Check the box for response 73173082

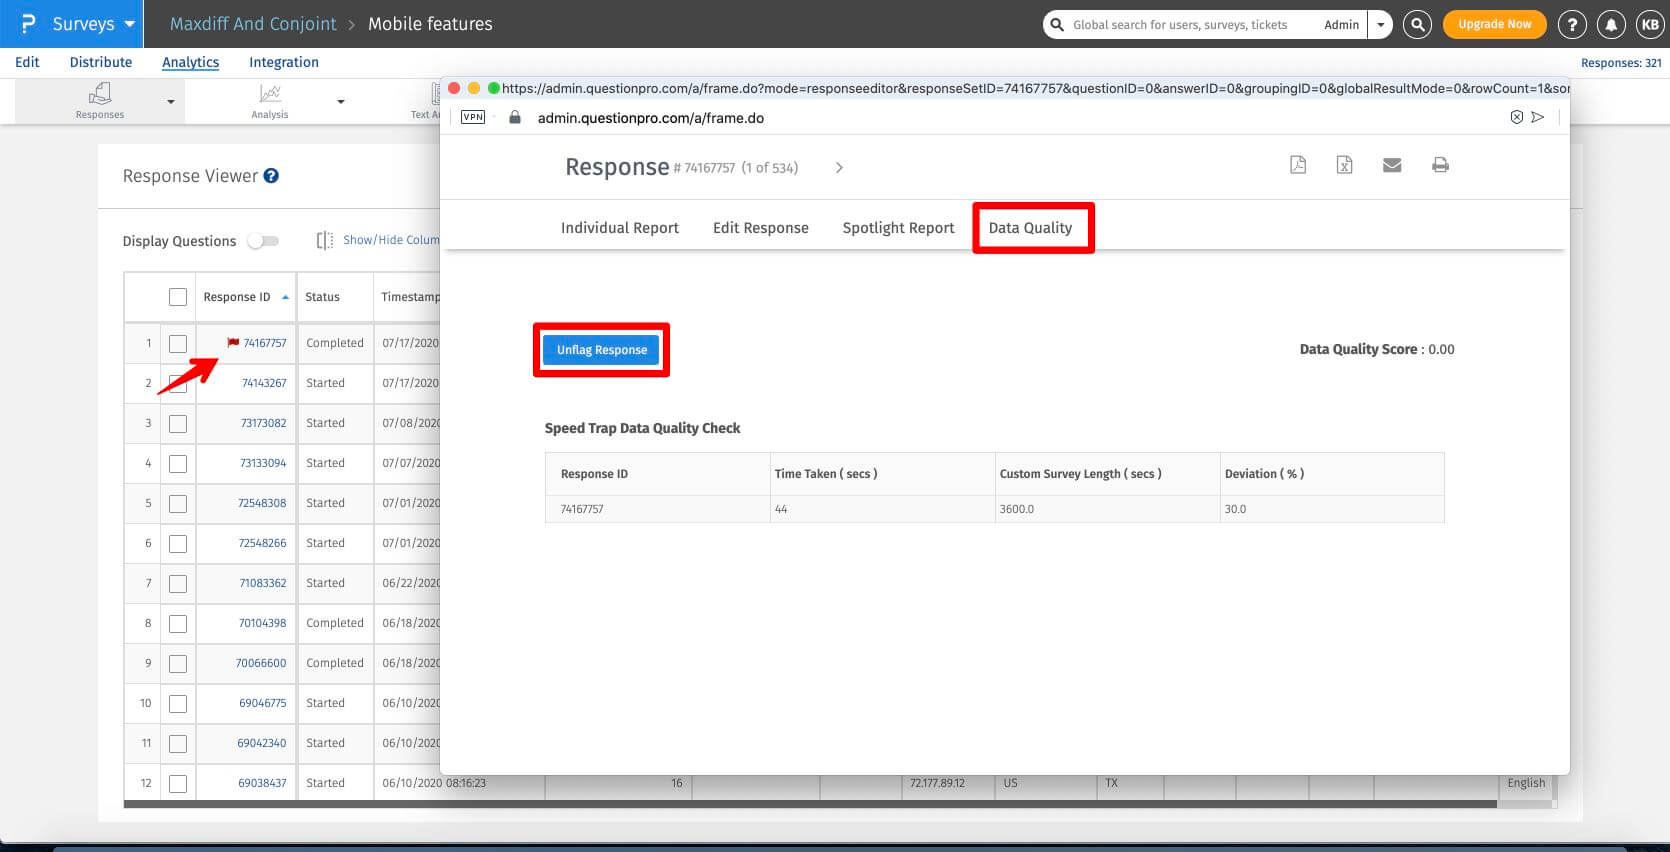(178, 424)
